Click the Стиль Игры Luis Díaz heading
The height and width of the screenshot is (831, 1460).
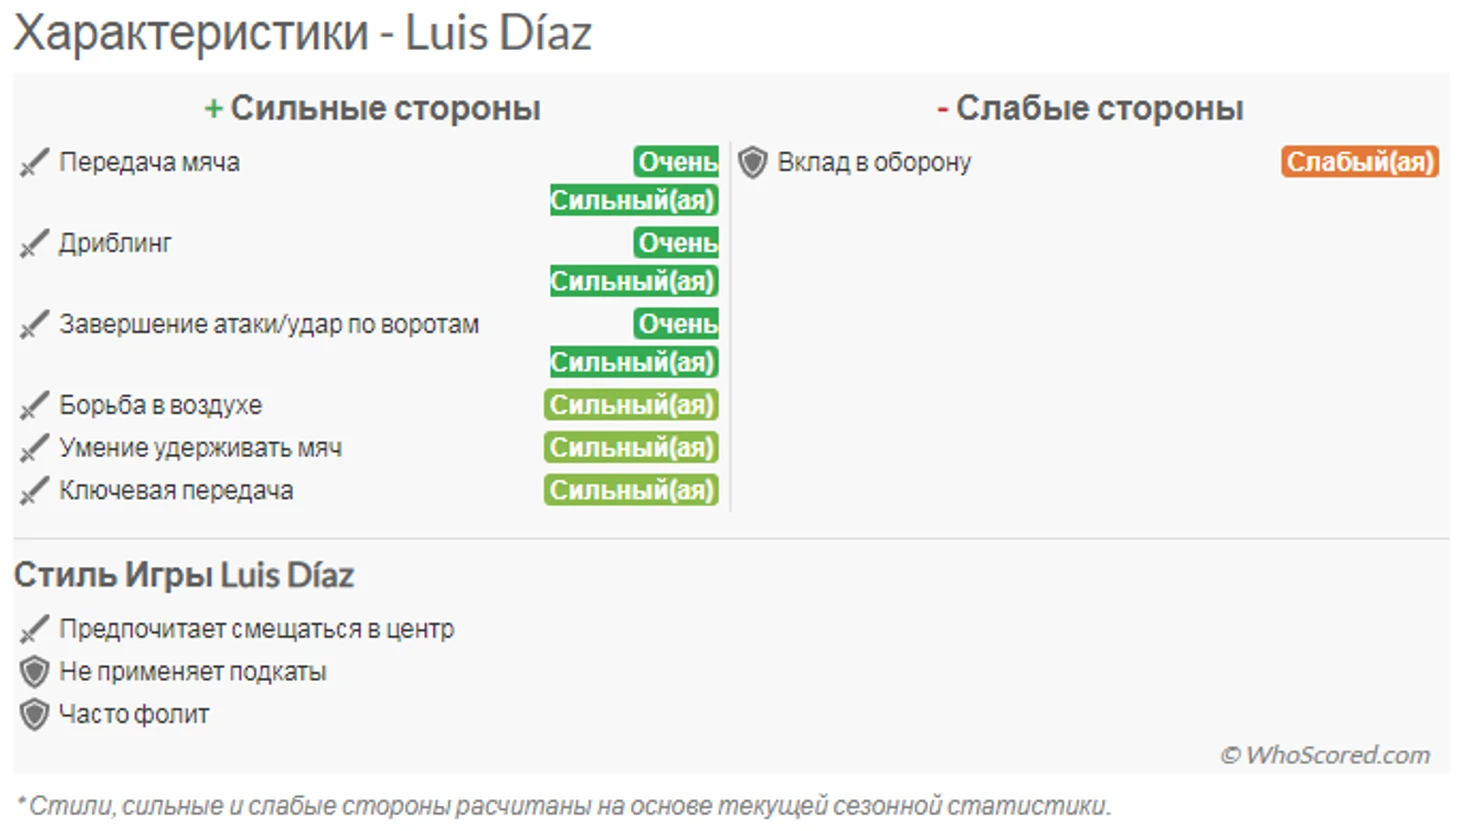pos(184,575)
